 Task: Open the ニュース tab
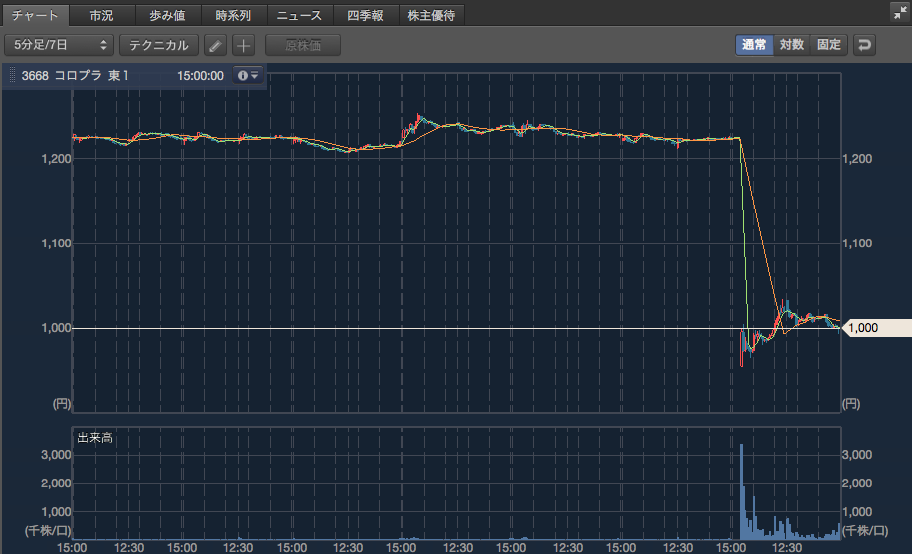[300, 15]
